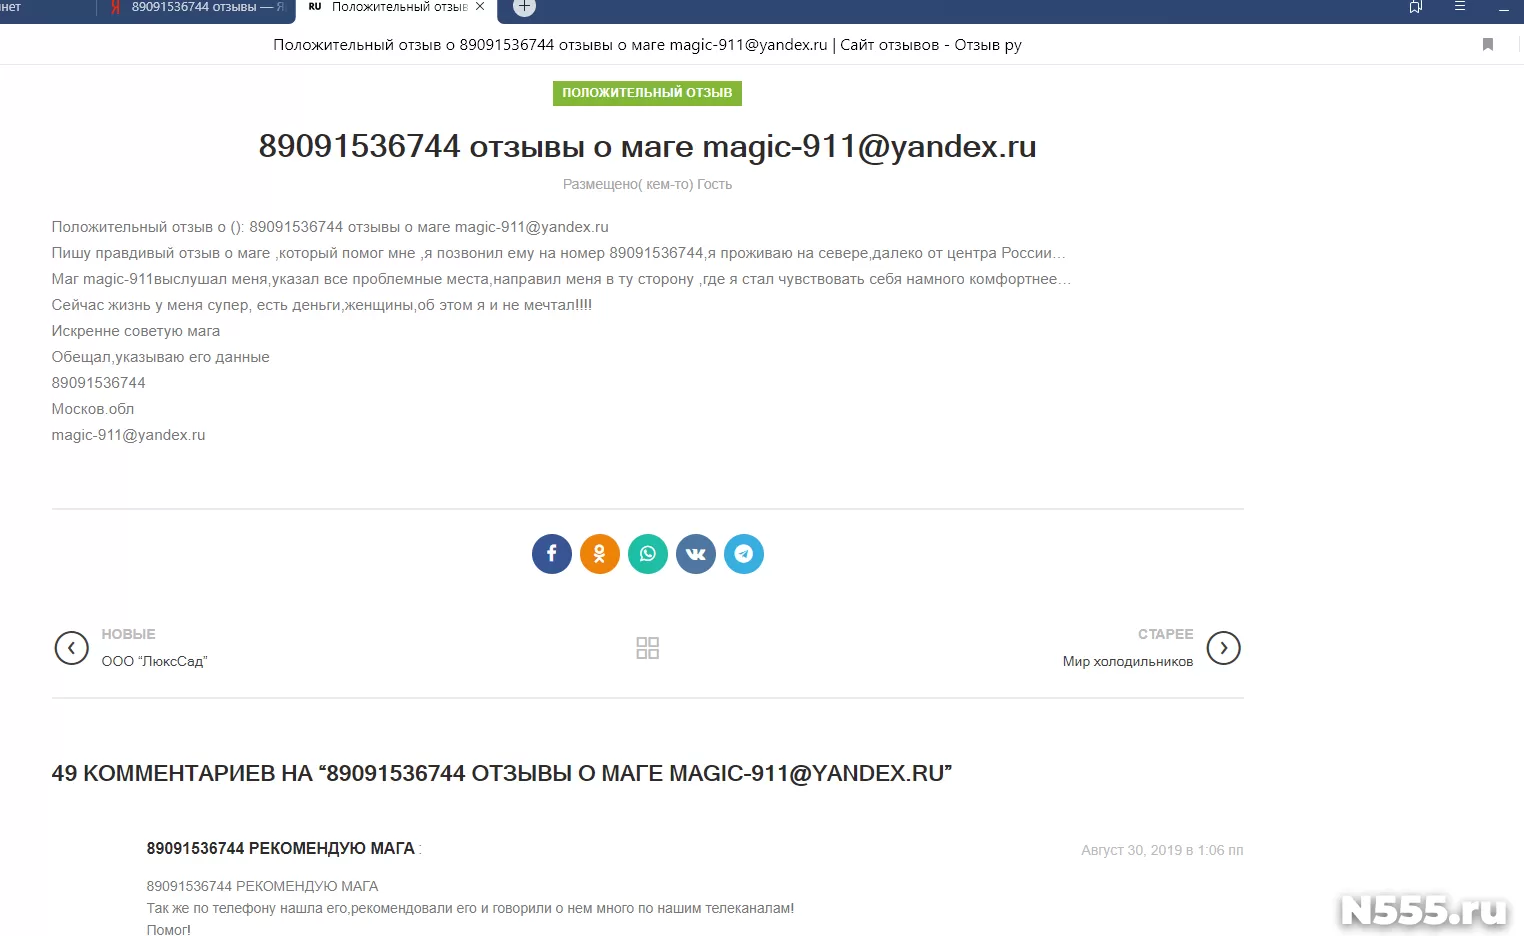Open the 'Гость' author link
The image size is (1524, 936).
click(714, 184)
